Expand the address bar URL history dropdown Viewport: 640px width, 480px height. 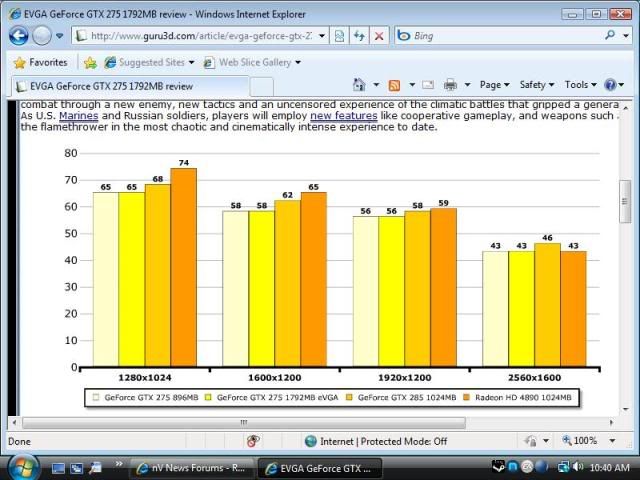(x=322, y=36)
